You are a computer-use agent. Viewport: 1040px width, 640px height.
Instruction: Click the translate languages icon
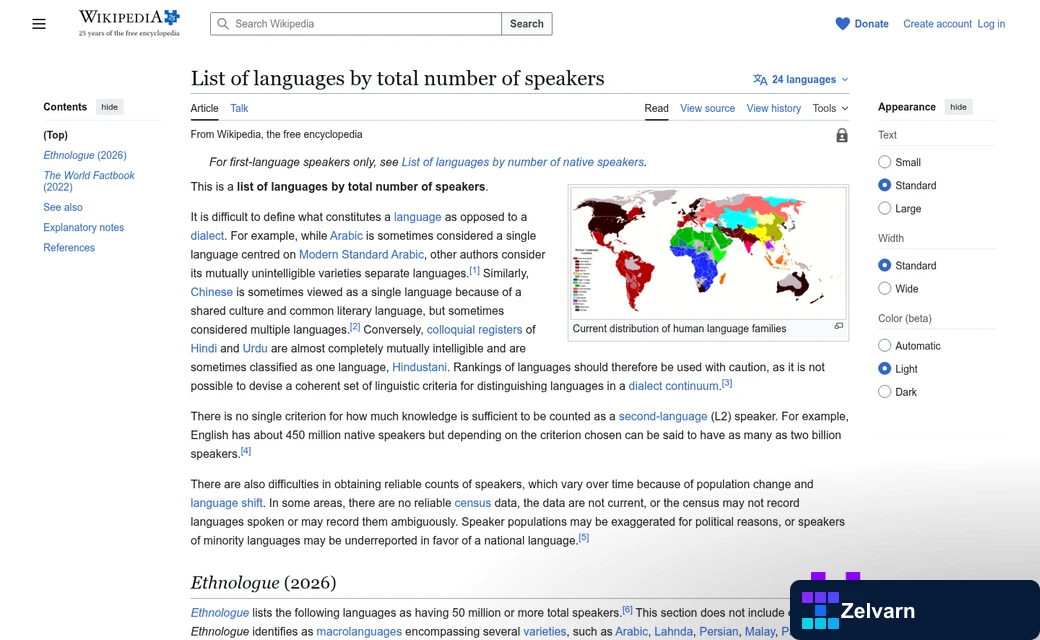[760, 80]
